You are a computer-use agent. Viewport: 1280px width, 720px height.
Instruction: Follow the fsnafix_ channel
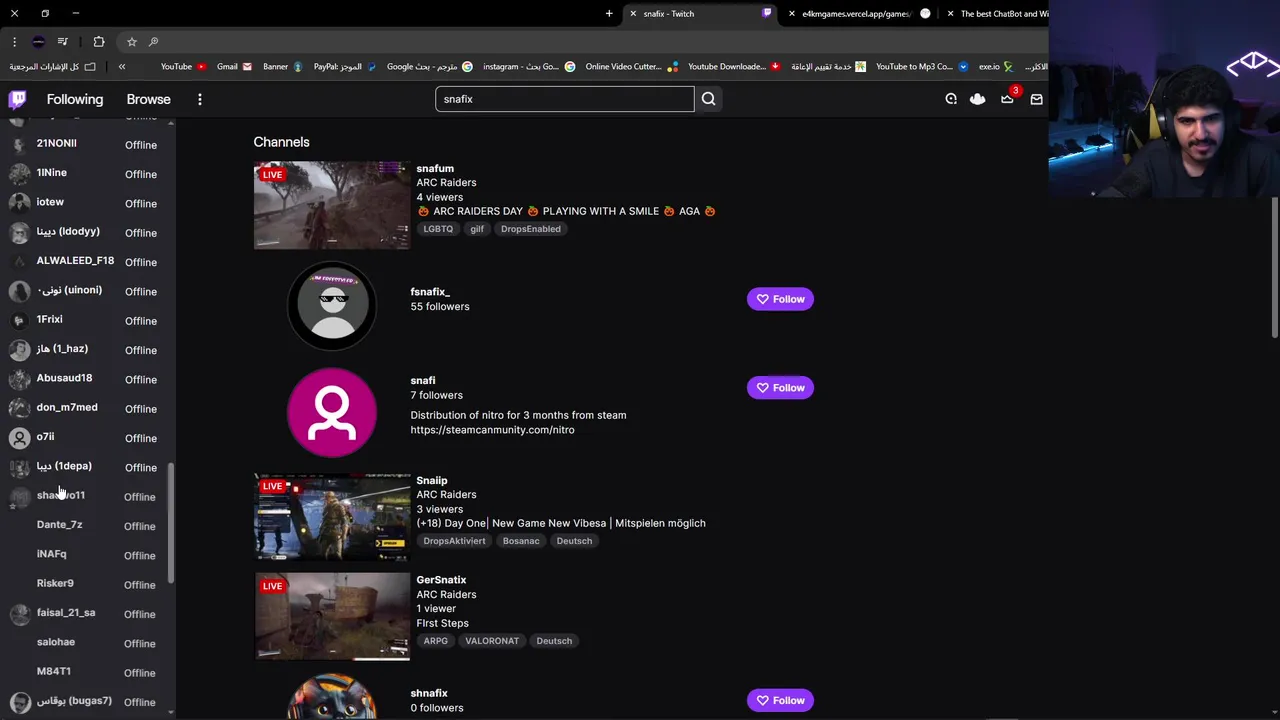point(780,299)
